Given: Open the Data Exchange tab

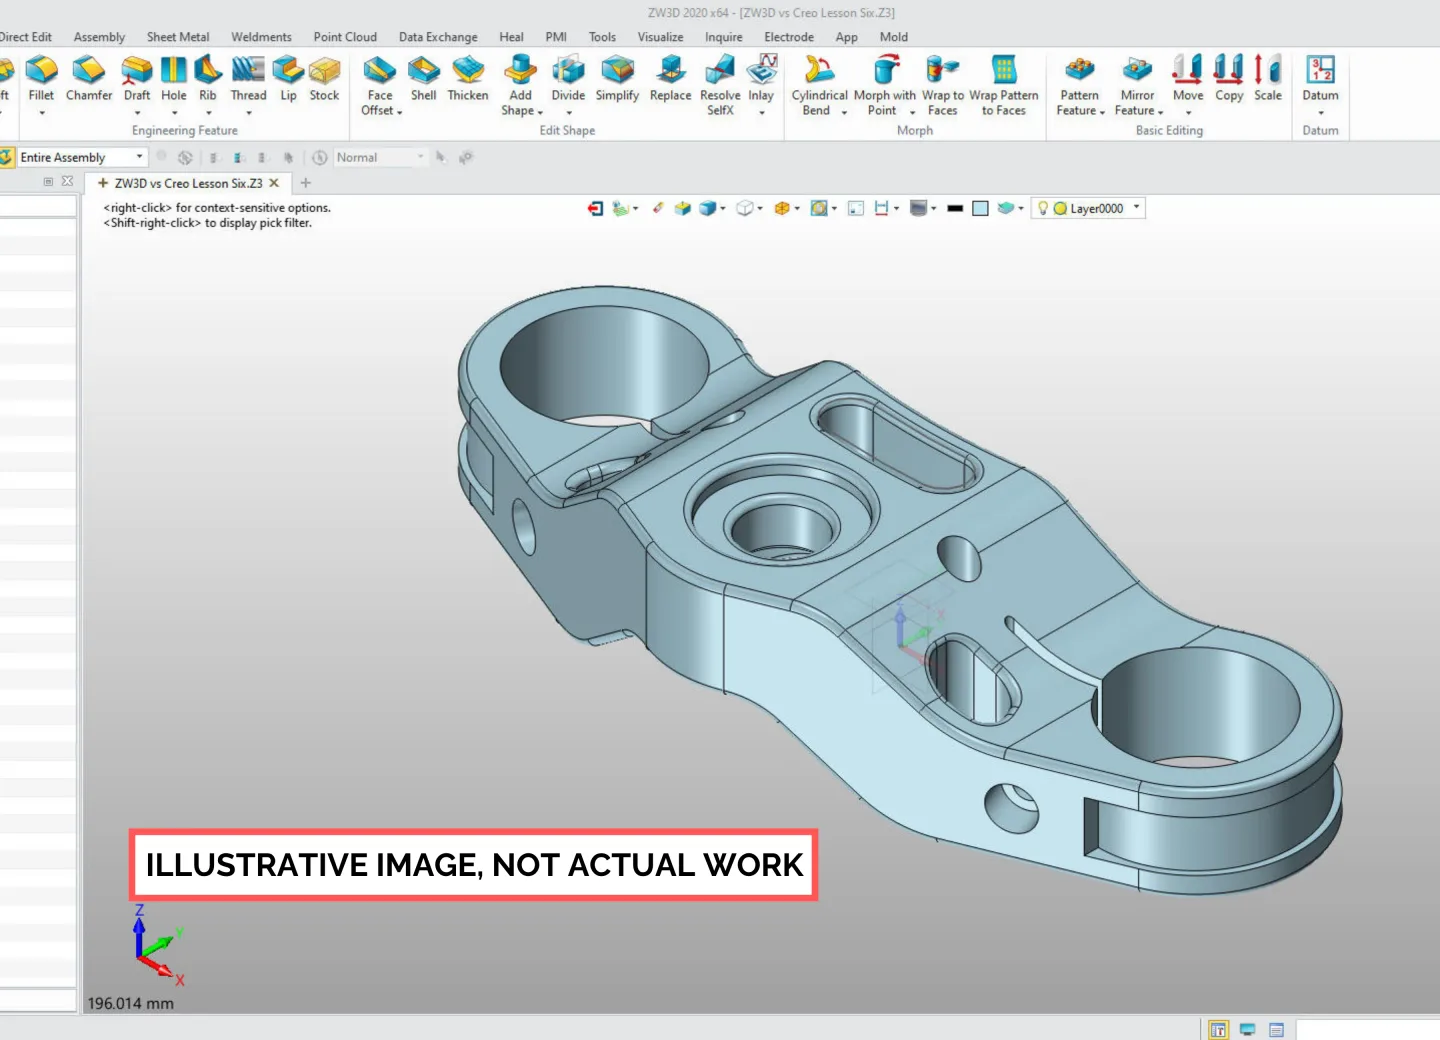Looking at the screenshot, I should [x=438, y=37].
